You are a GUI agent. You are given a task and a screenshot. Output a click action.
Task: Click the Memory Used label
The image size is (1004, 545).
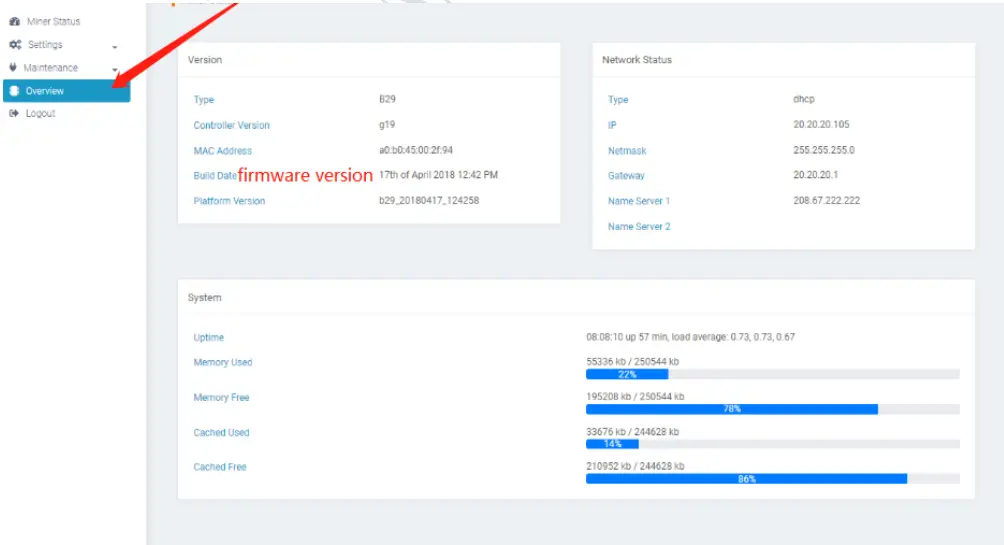point(223,362)
